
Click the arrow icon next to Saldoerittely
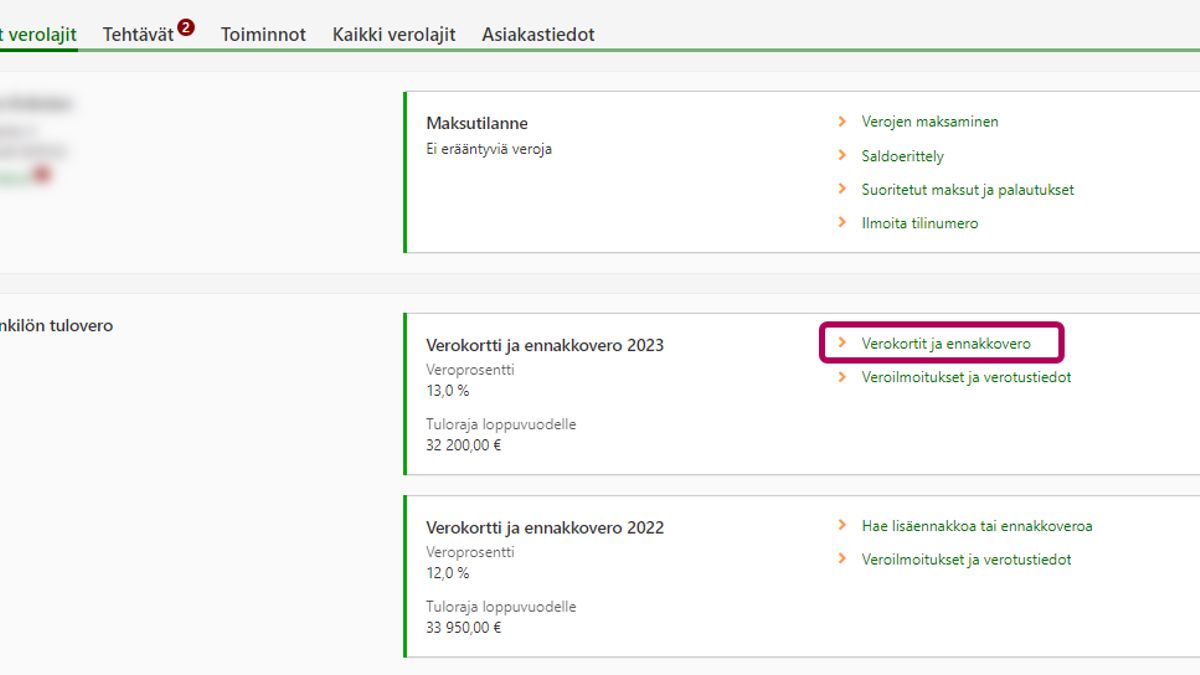pyautogui.click(x=842, y=156)
